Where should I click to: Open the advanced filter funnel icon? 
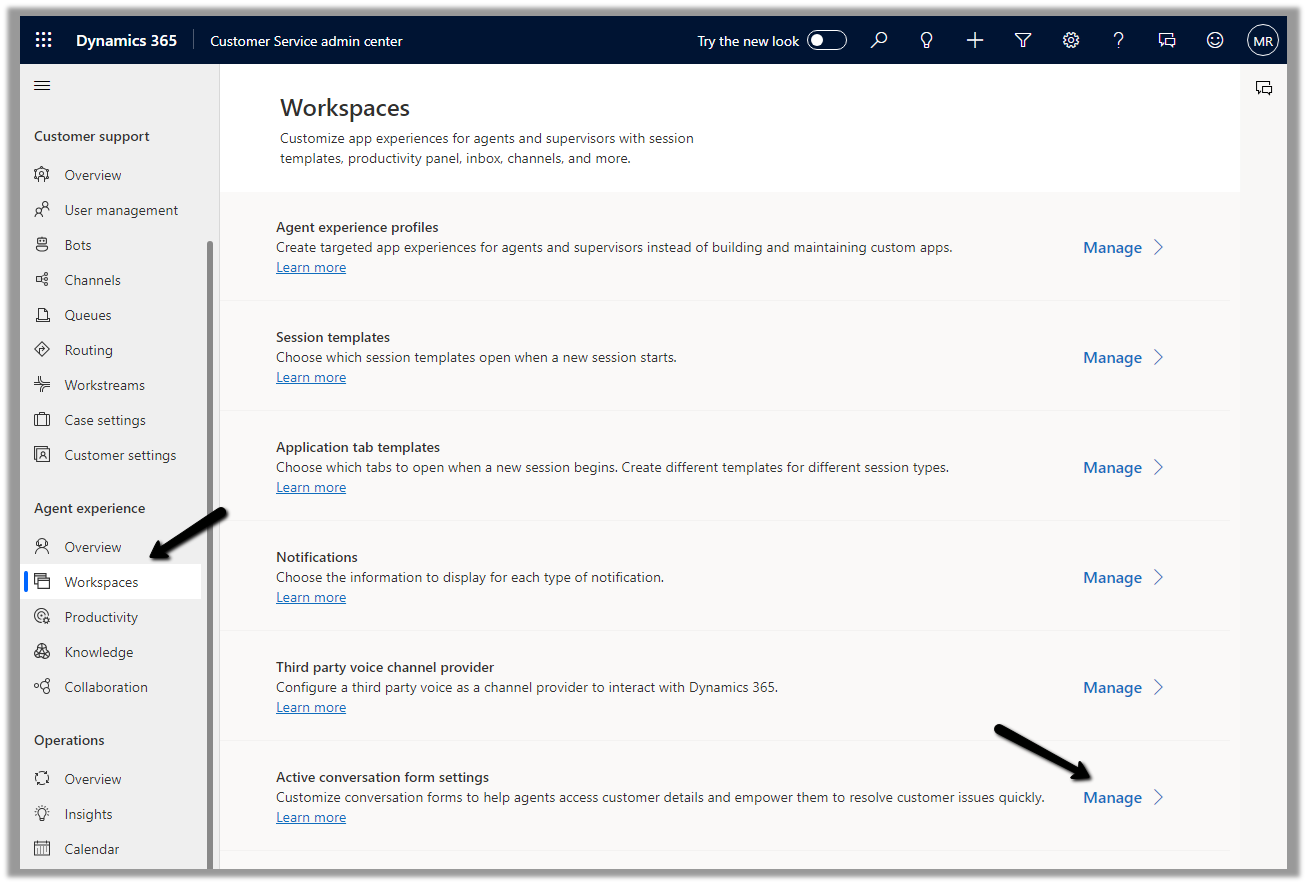1023,40
